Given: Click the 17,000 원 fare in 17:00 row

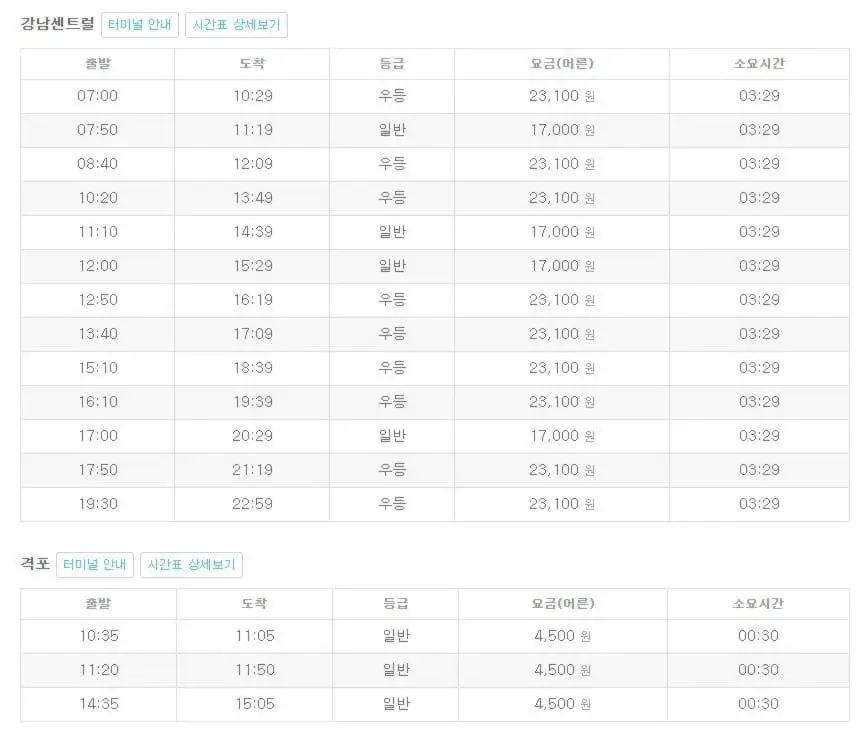Looking at the screenshot, I should point(562,436).
